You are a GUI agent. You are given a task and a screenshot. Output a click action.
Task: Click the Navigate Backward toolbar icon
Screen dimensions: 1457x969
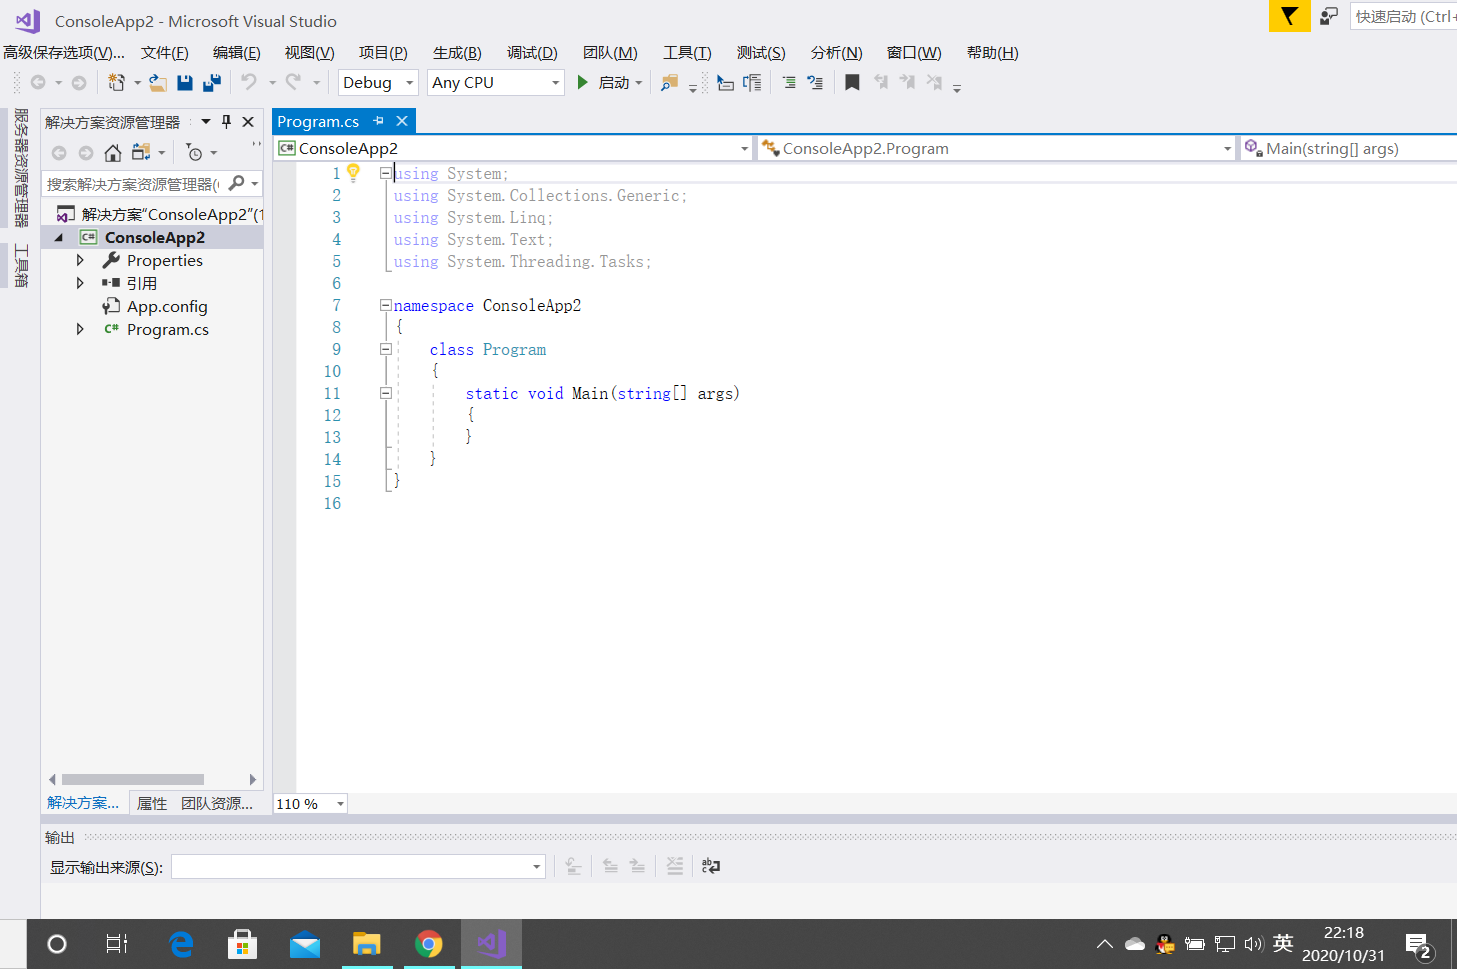[x=38, y=83]
